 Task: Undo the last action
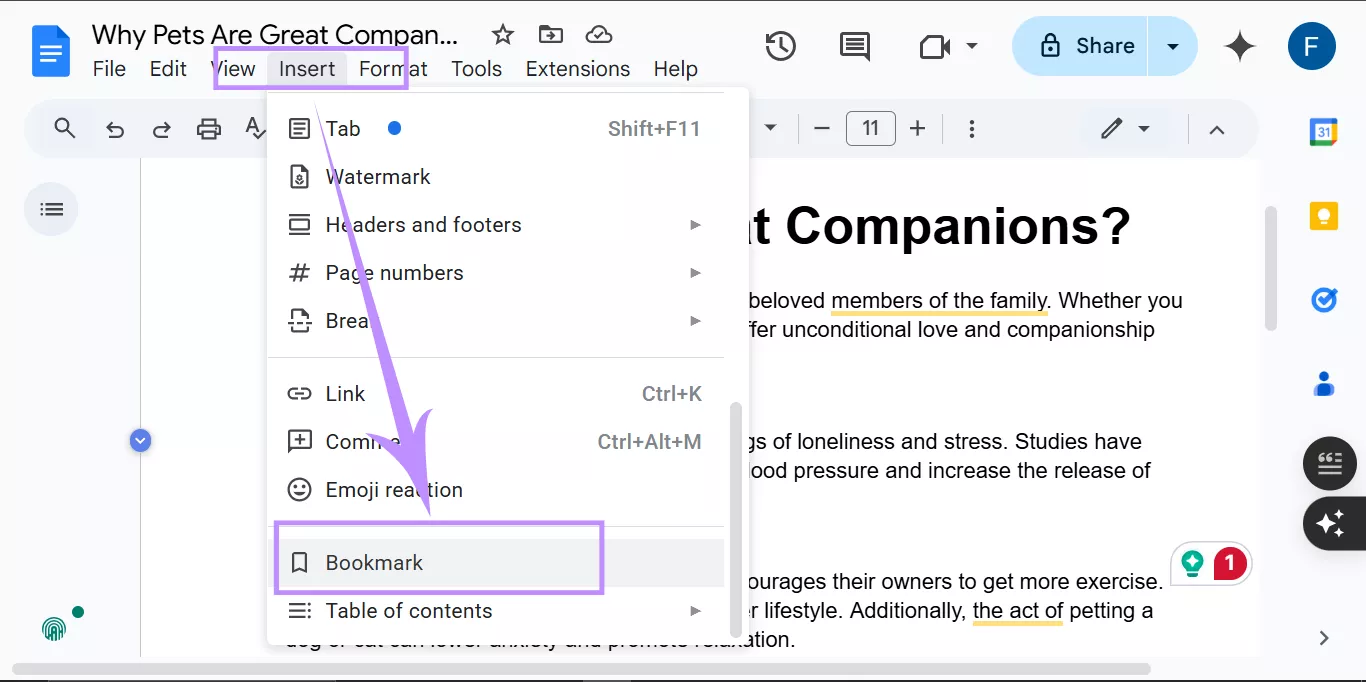pos(115,129)
